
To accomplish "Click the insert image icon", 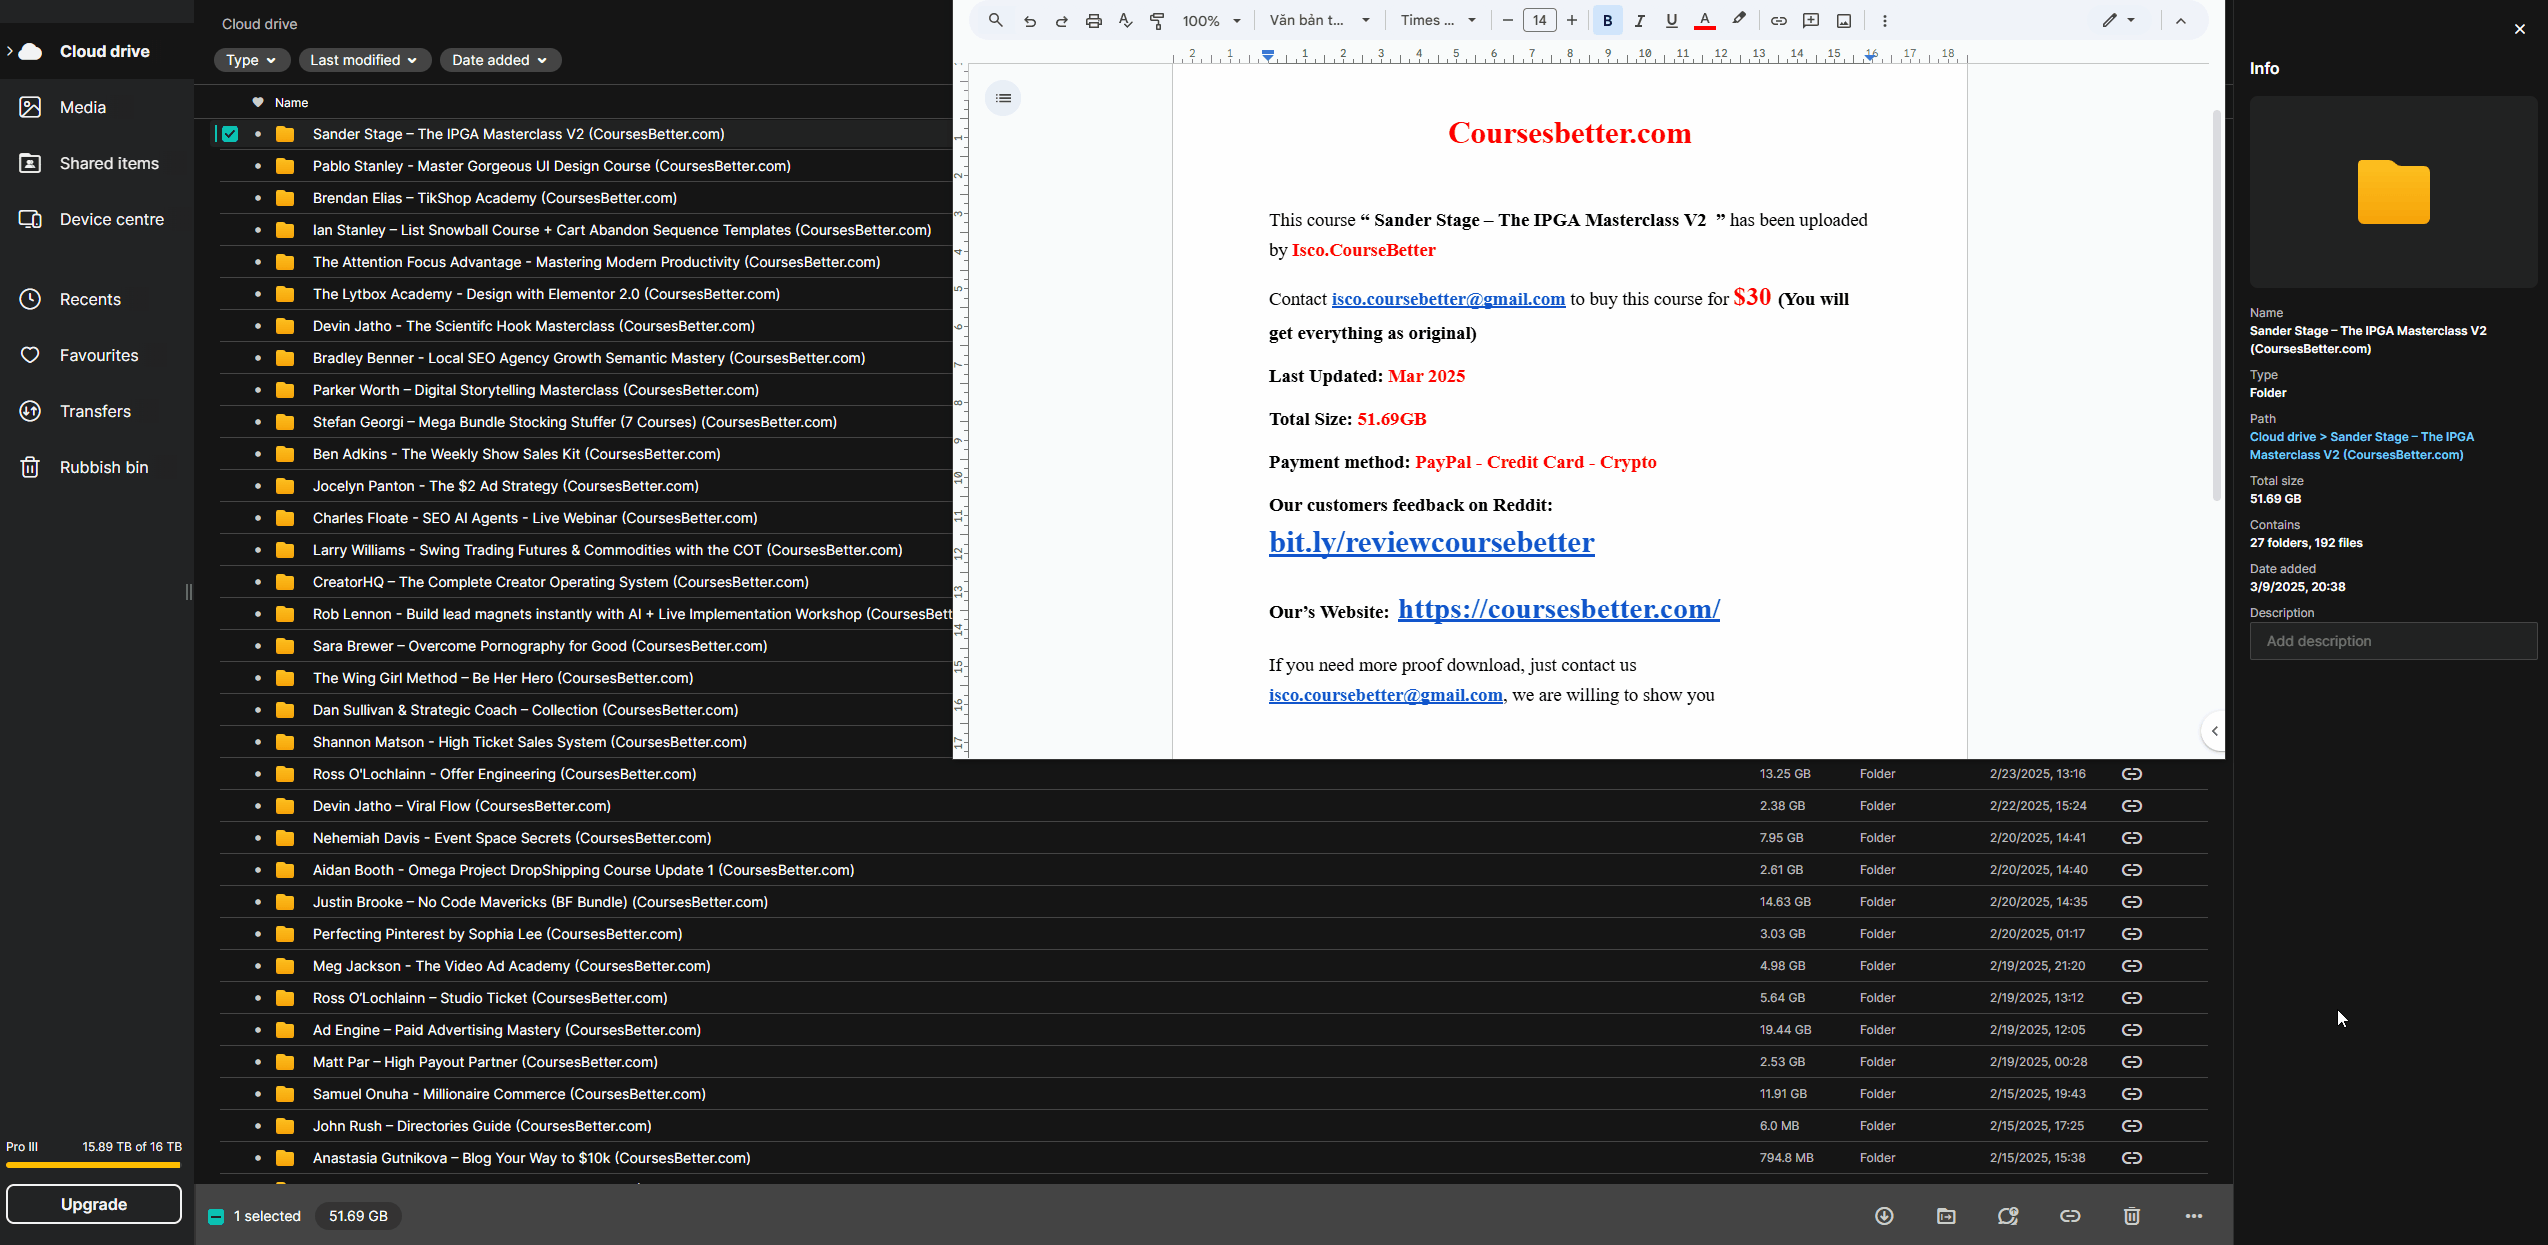I will [x=1844, y=20].
